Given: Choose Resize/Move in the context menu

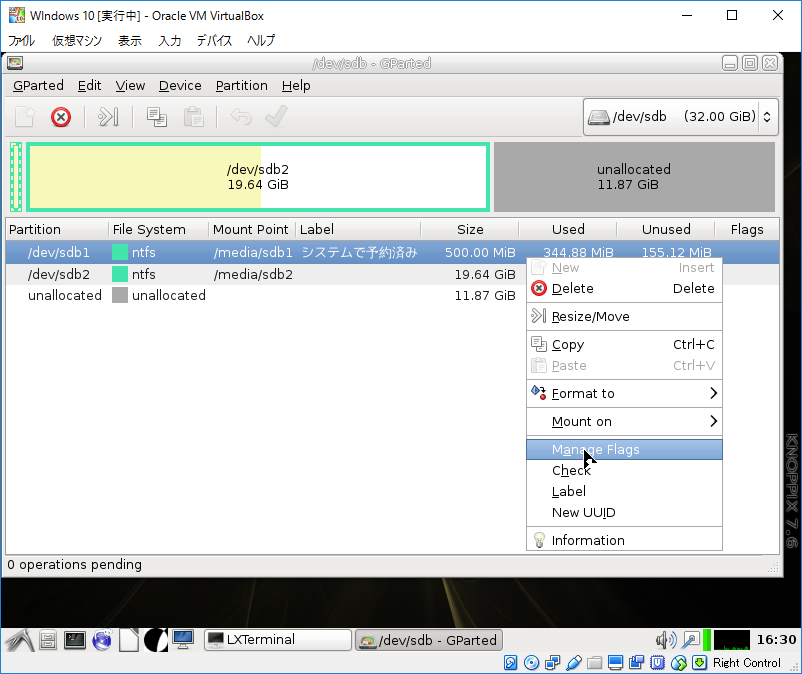Looking at the screenshot, I should pos(624,317).
